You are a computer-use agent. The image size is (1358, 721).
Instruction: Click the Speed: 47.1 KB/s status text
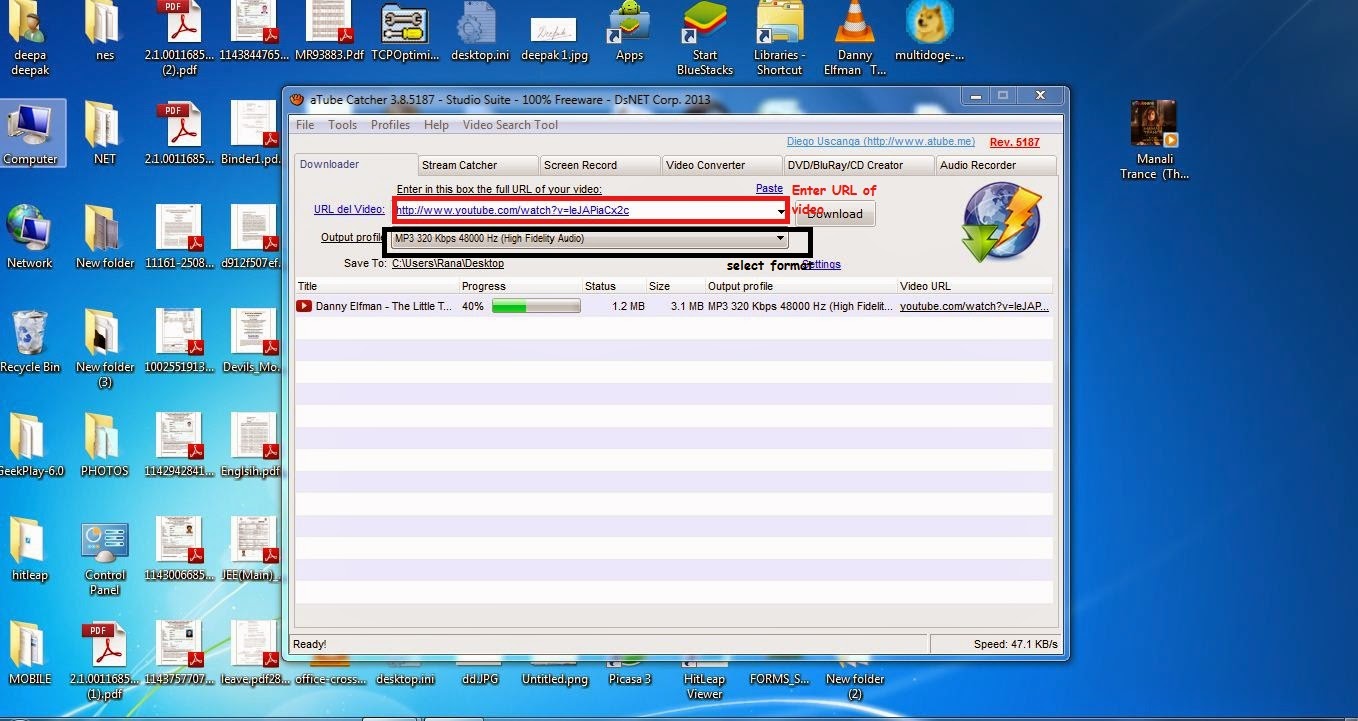1015,644
